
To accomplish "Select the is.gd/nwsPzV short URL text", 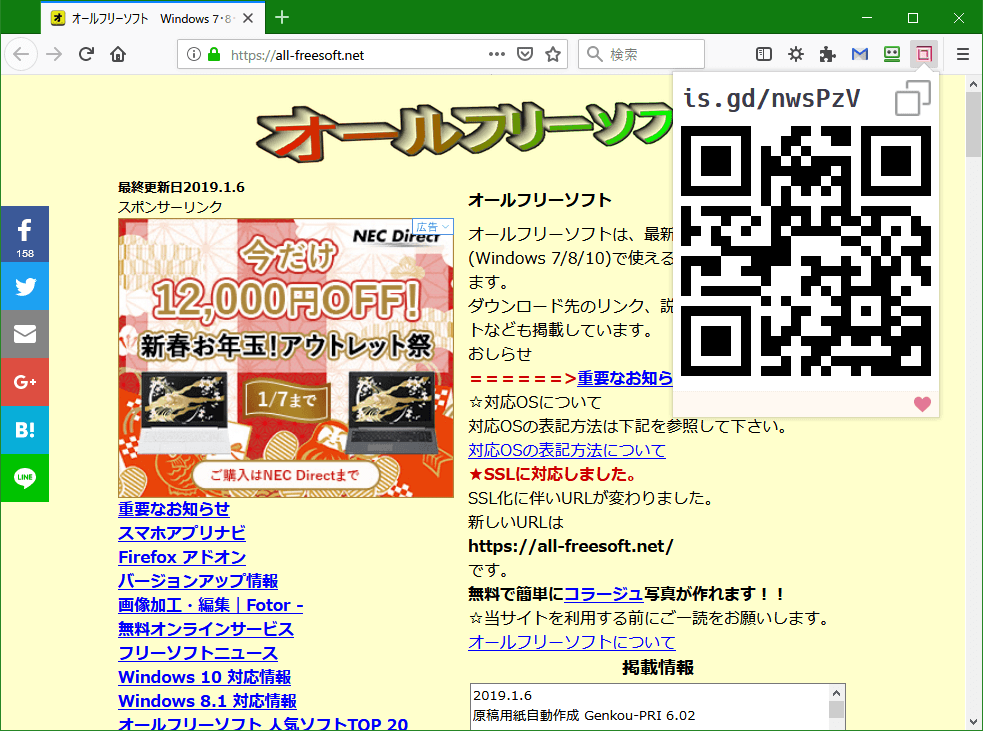I will [x=771, y=99].
